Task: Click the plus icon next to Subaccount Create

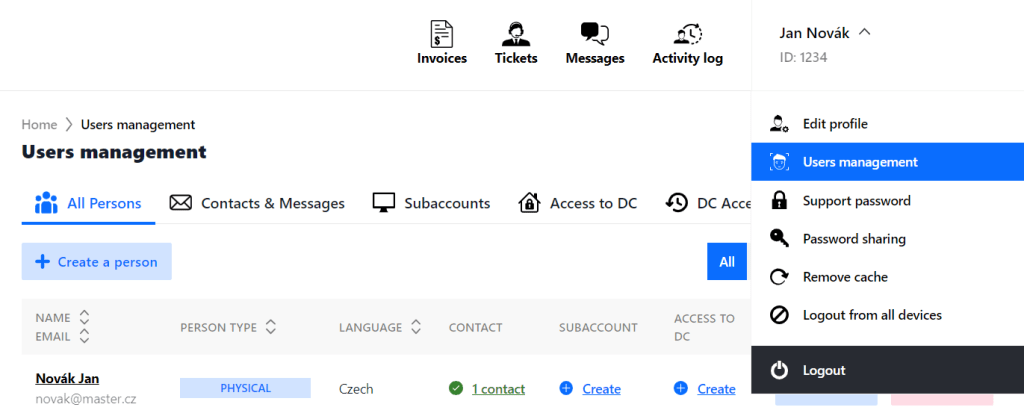Action: [566, 388]
